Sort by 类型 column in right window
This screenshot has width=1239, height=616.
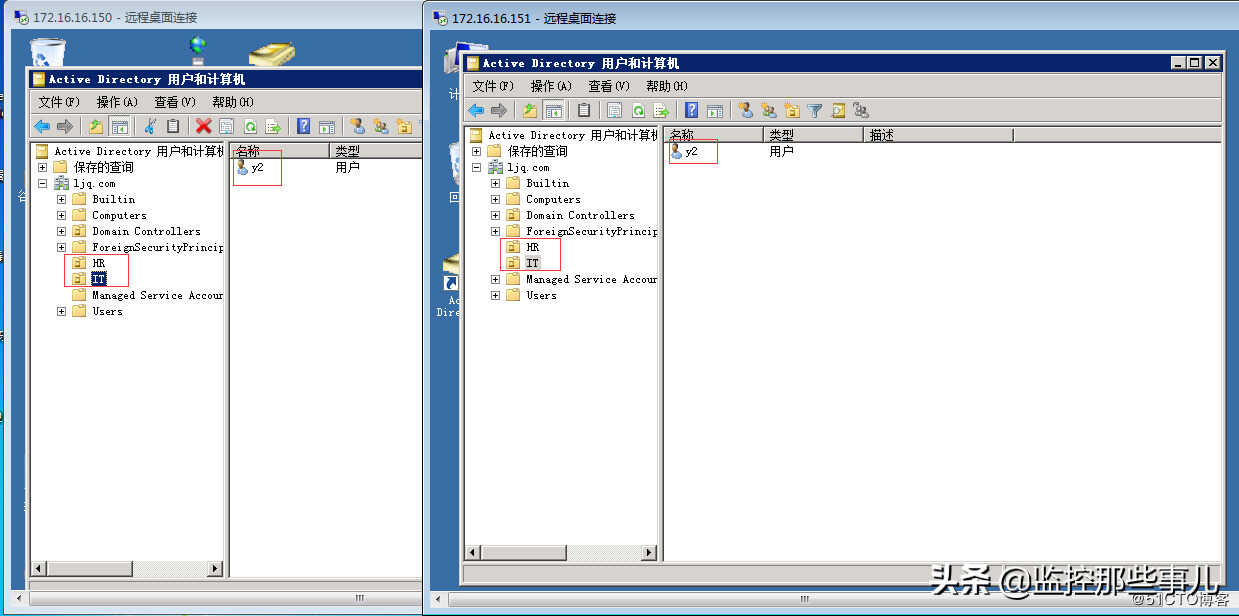(x=813, y=135)
